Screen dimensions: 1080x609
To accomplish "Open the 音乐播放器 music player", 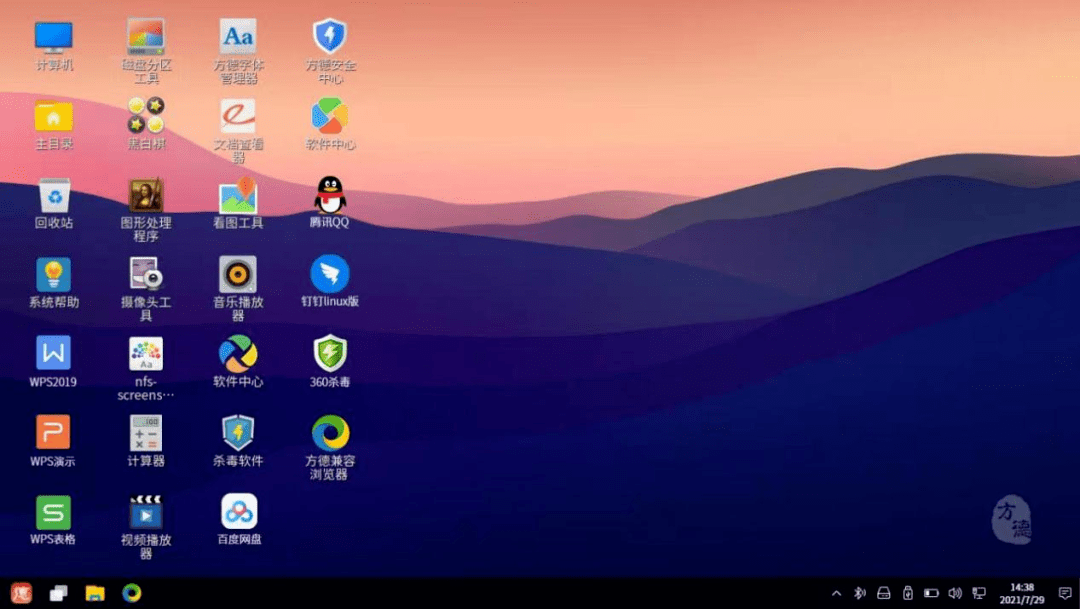I will pyautogui.click(x=238, y=274).
